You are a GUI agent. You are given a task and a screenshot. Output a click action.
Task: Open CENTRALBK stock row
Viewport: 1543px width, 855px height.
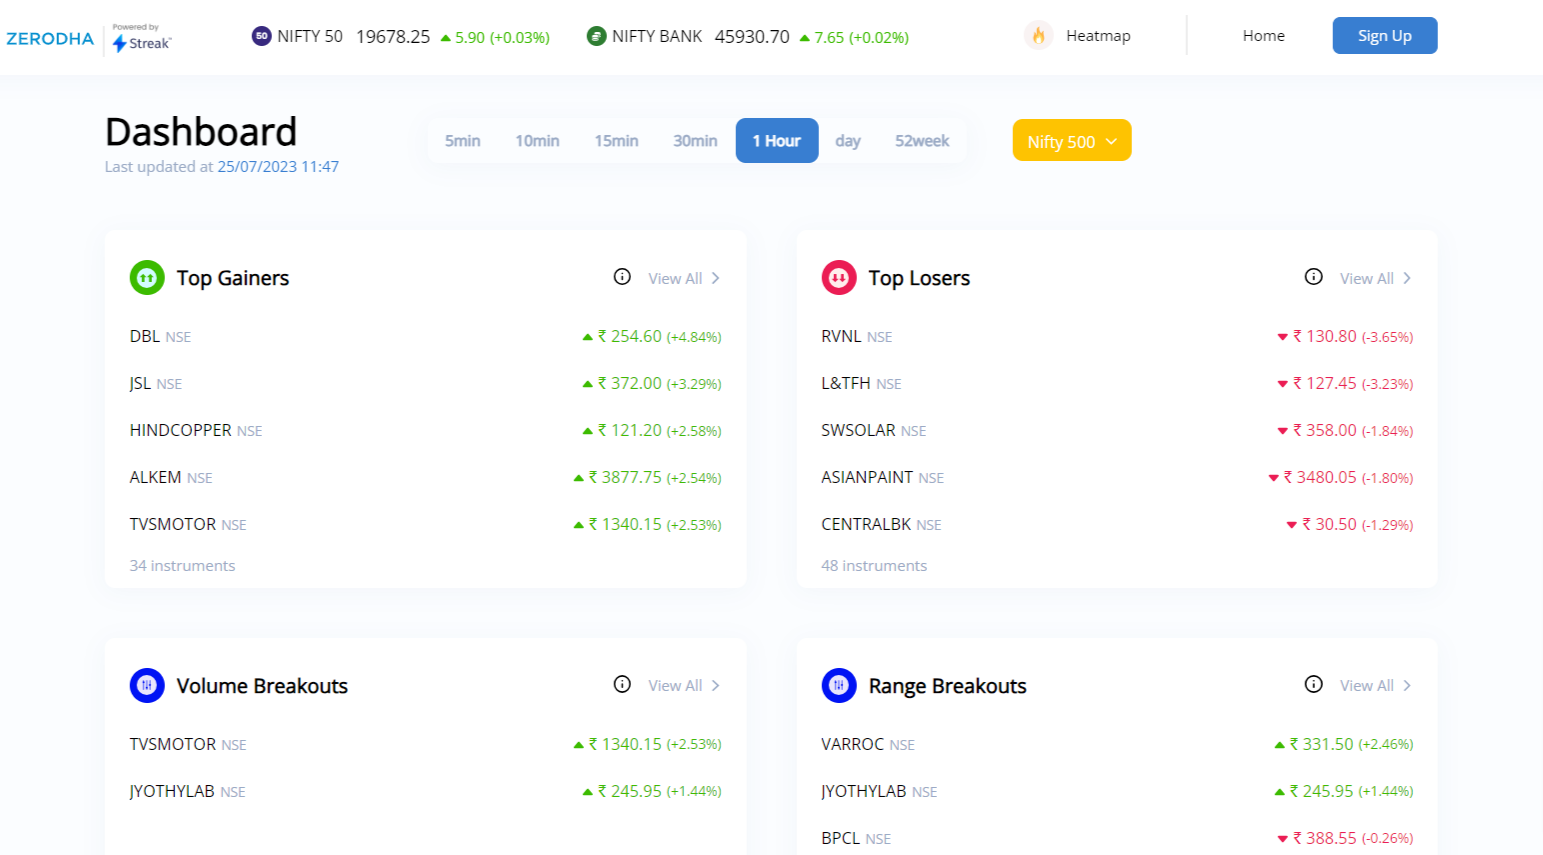click(x=1117, y=524)
